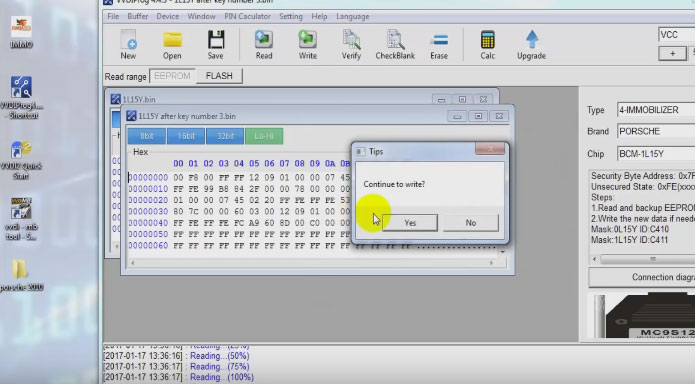Viewport: 695px width, 384px height.
Task: Click the Tips dialog title icon
Action: coord(360,152)
